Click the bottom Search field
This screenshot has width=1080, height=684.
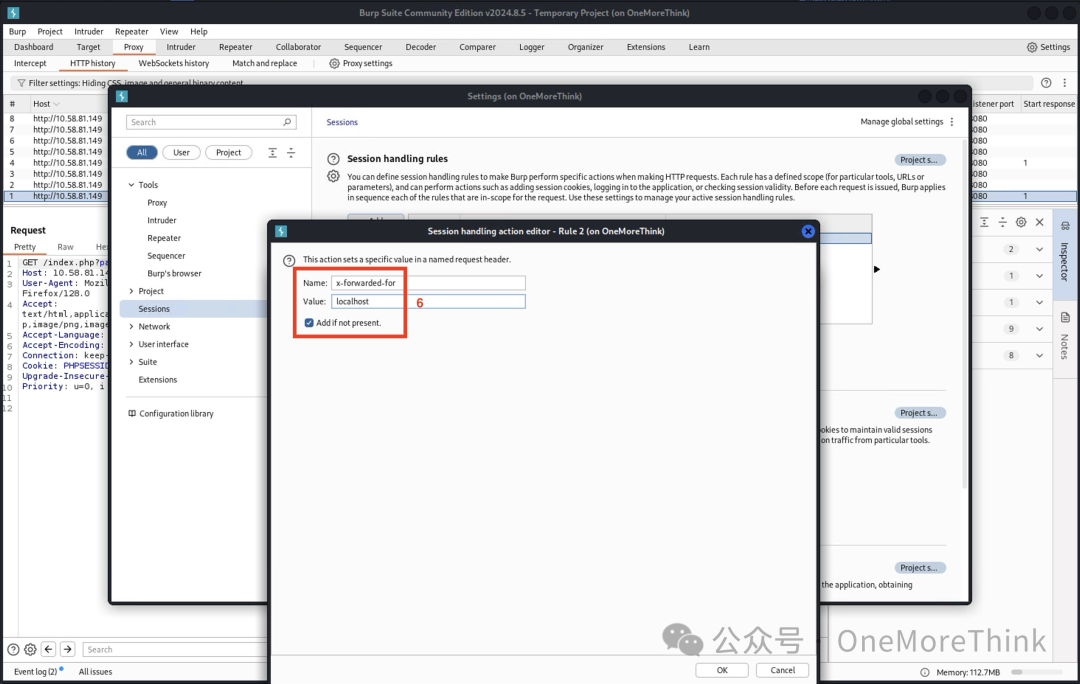(174, 650)
